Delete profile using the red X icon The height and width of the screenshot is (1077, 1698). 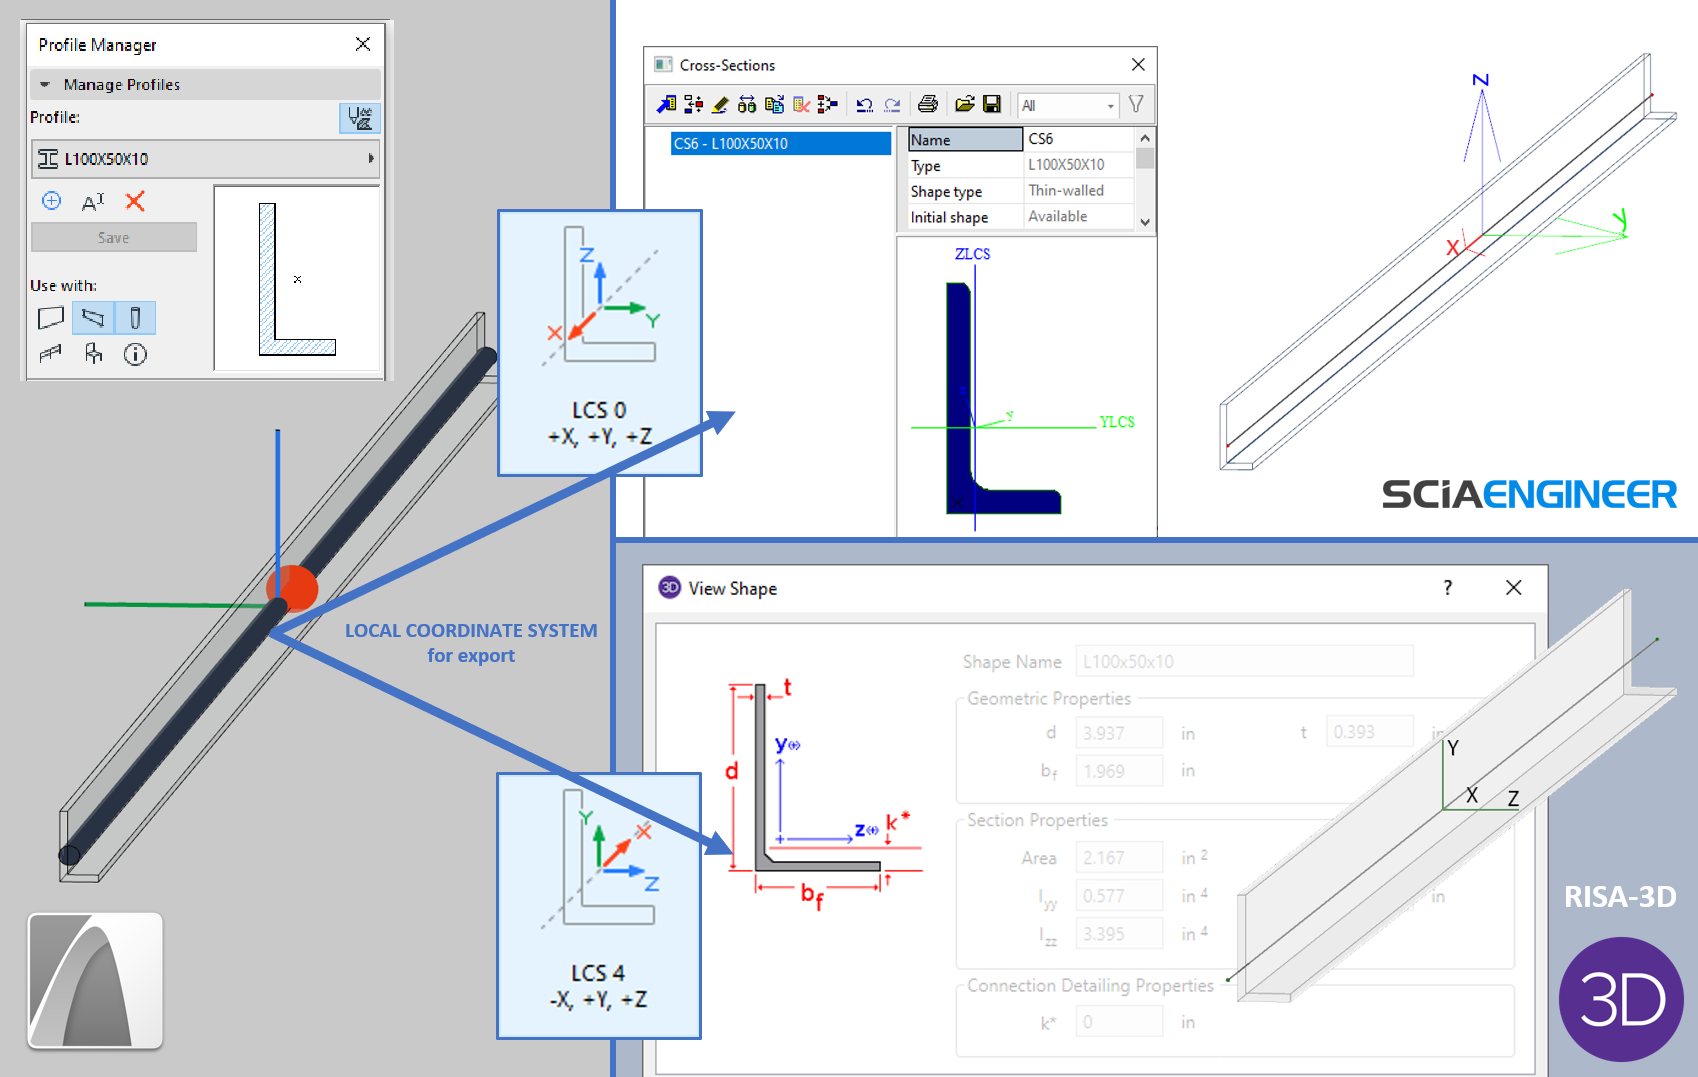135,201
